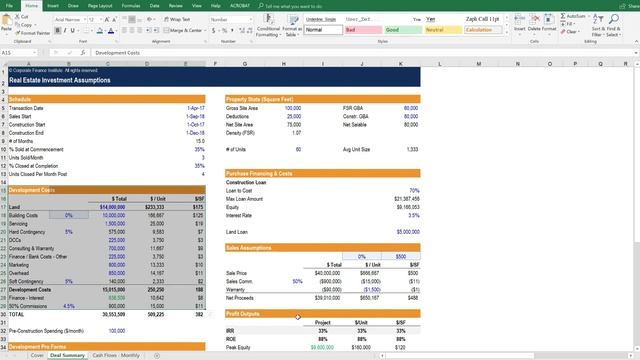Decrease font size with the smaller A icon
Screen dimensions: 640x360
click(x=114, y=20)
